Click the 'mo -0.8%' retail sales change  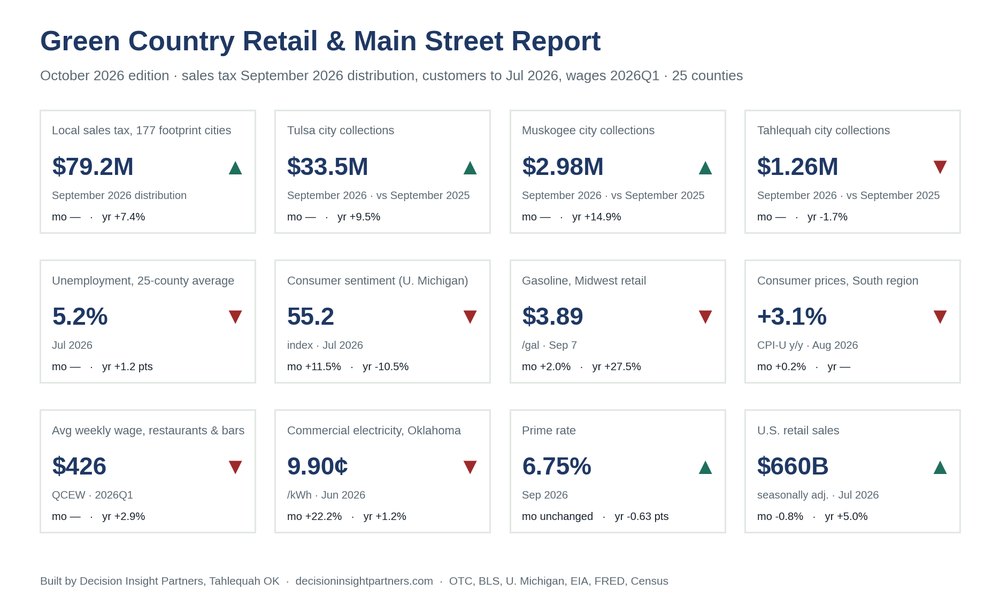coord(780,516)
